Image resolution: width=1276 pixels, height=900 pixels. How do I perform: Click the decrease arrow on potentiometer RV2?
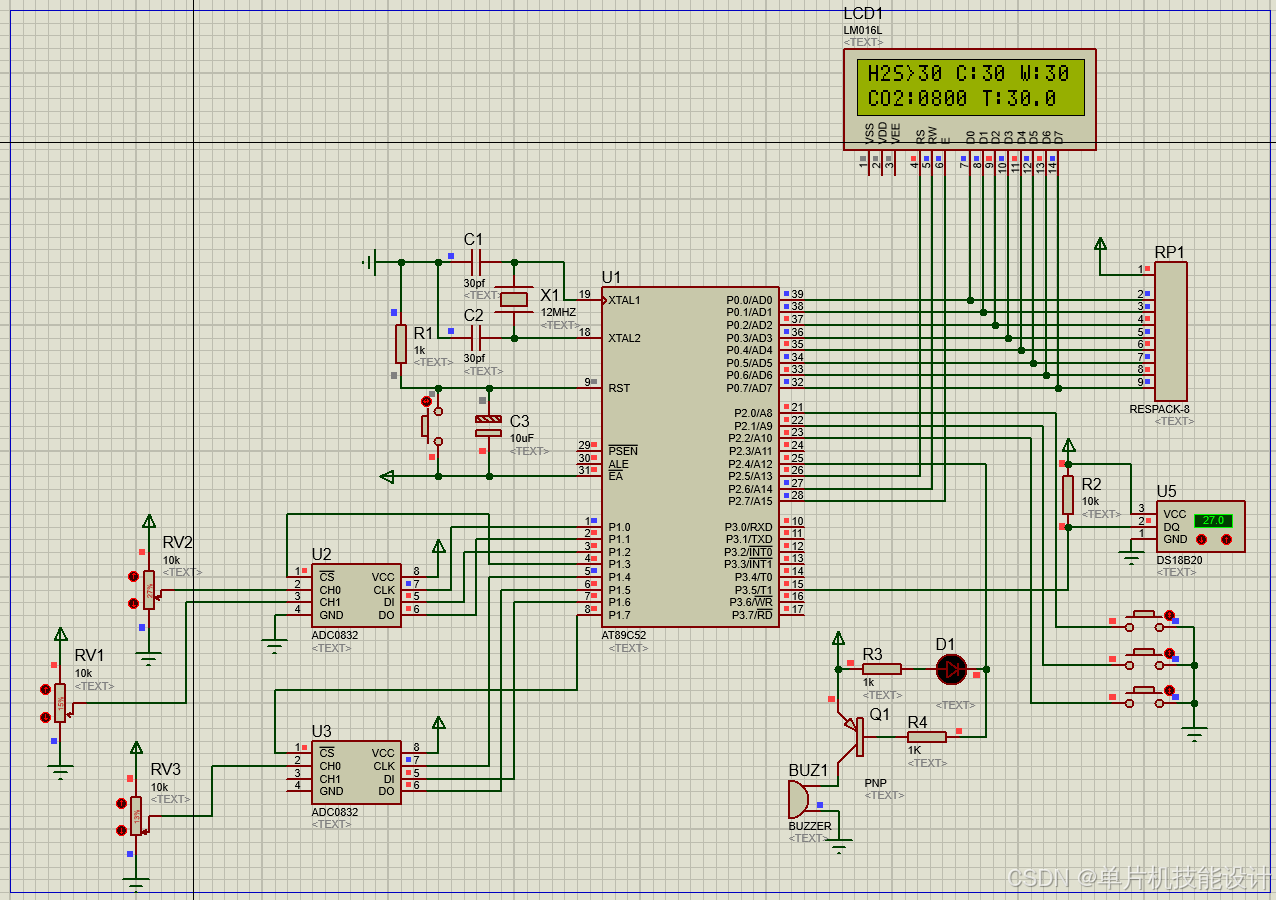[x=133, y=603]
